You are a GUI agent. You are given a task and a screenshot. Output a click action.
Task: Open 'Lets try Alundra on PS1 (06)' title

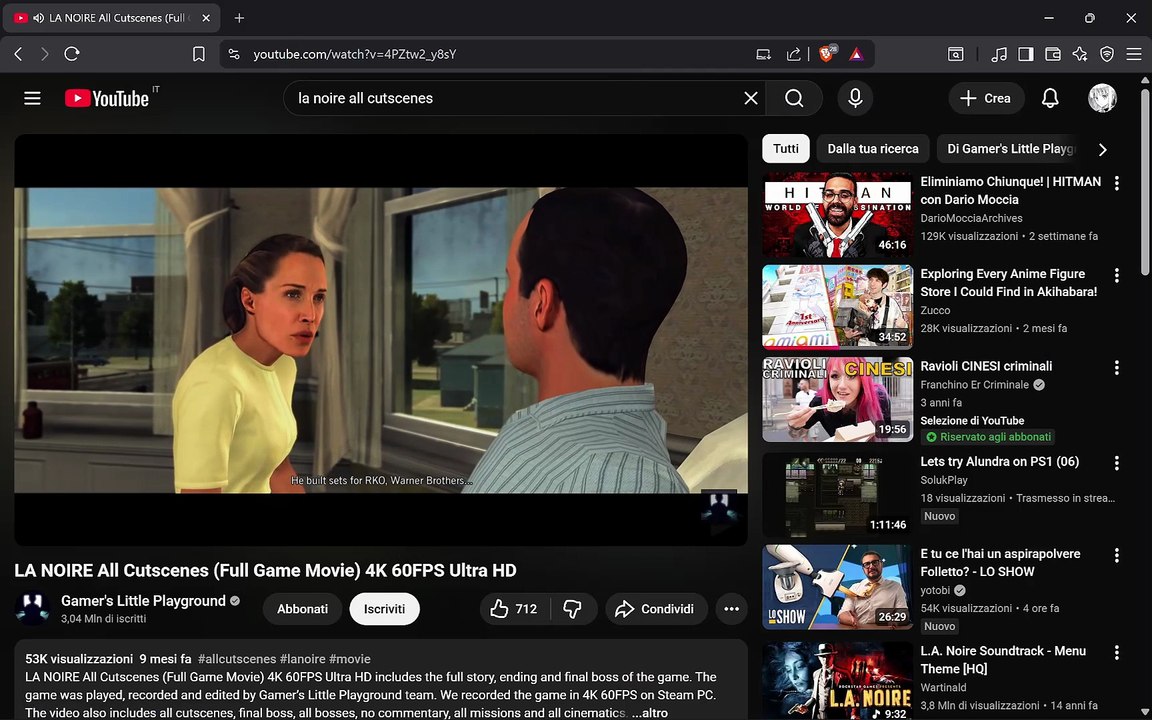click(999, 461)
